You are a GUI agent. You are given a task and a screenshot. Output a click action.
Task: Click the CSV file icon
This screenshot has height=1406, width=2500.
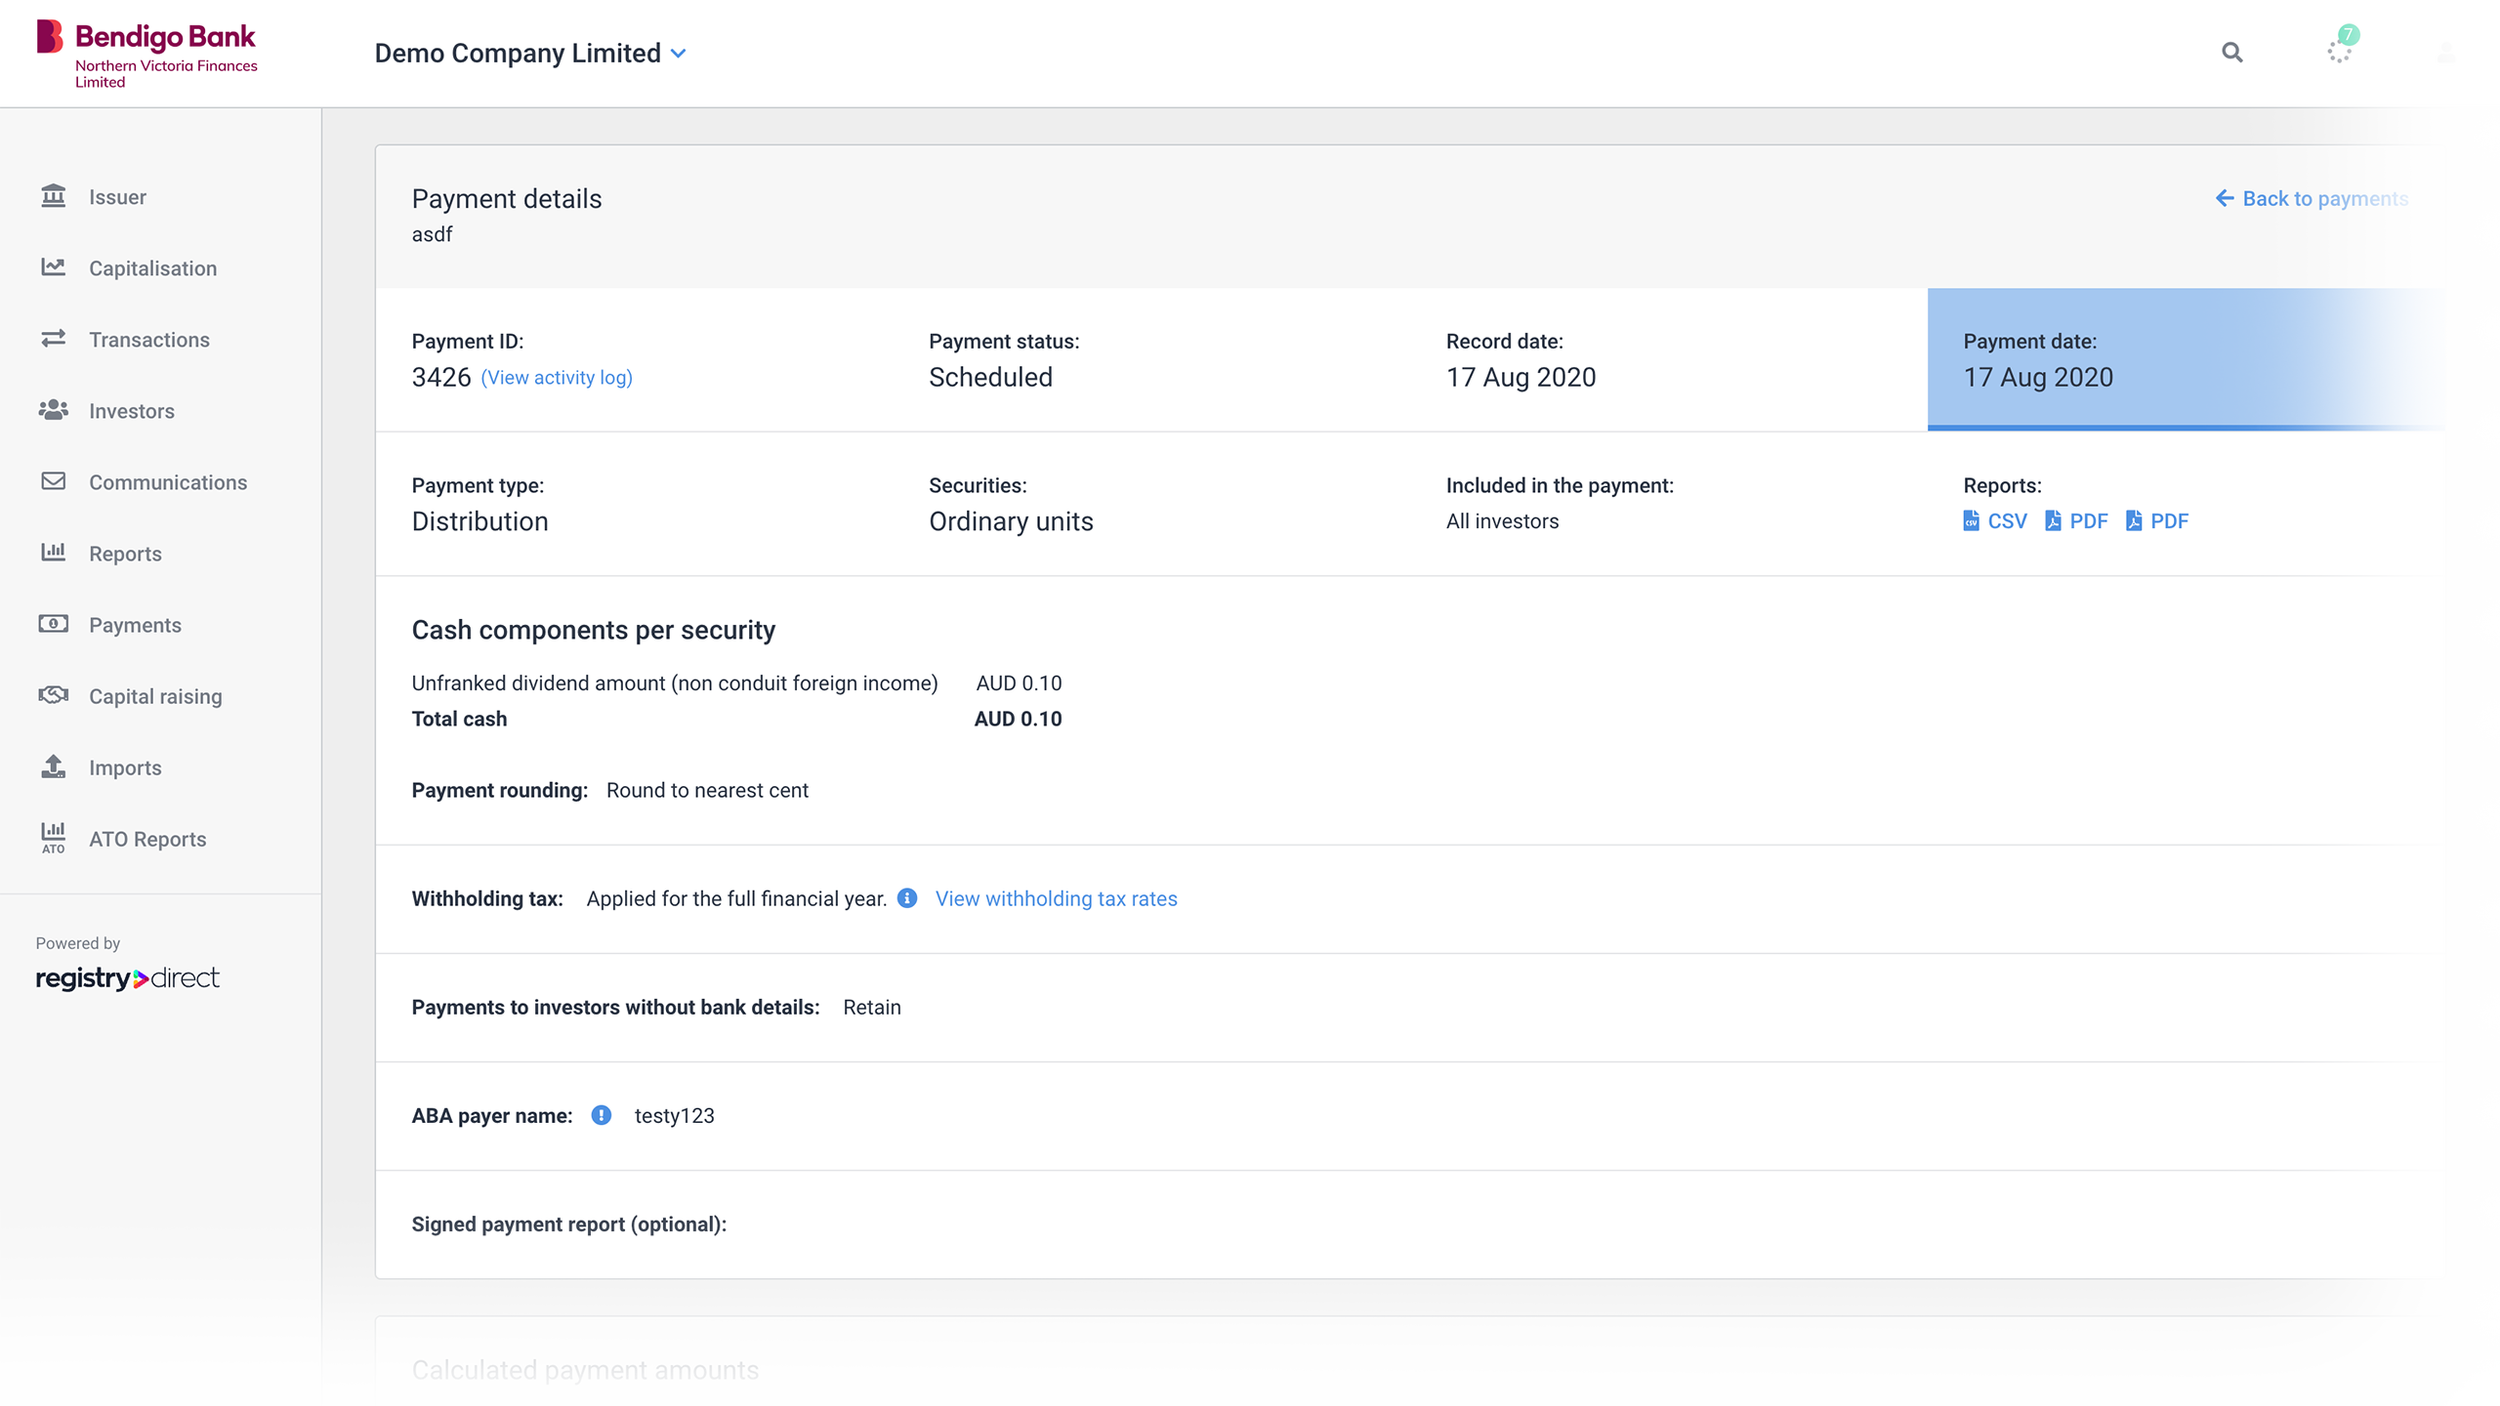click(x=1971, y=521)
